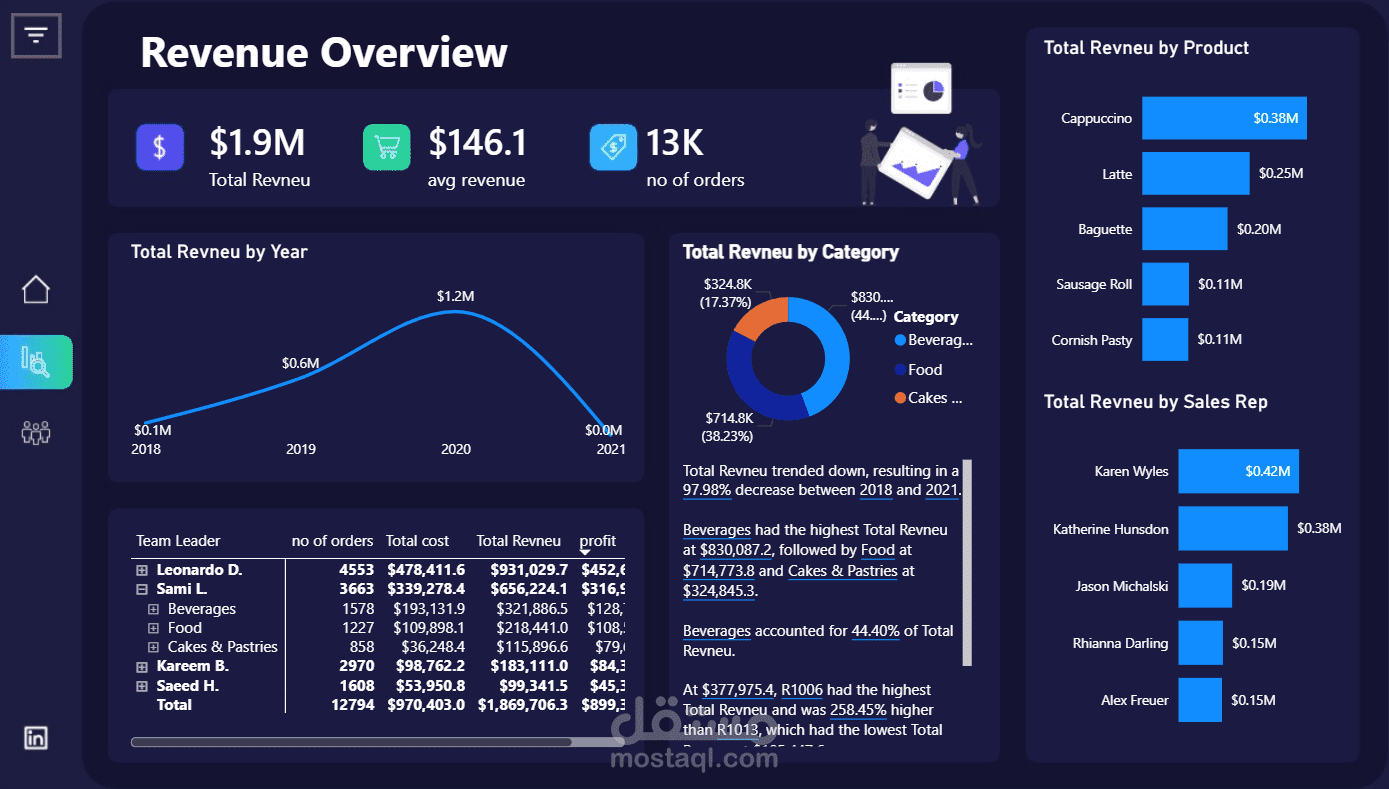Click the dollar icon on Total Revenue card

pos(160,147)
